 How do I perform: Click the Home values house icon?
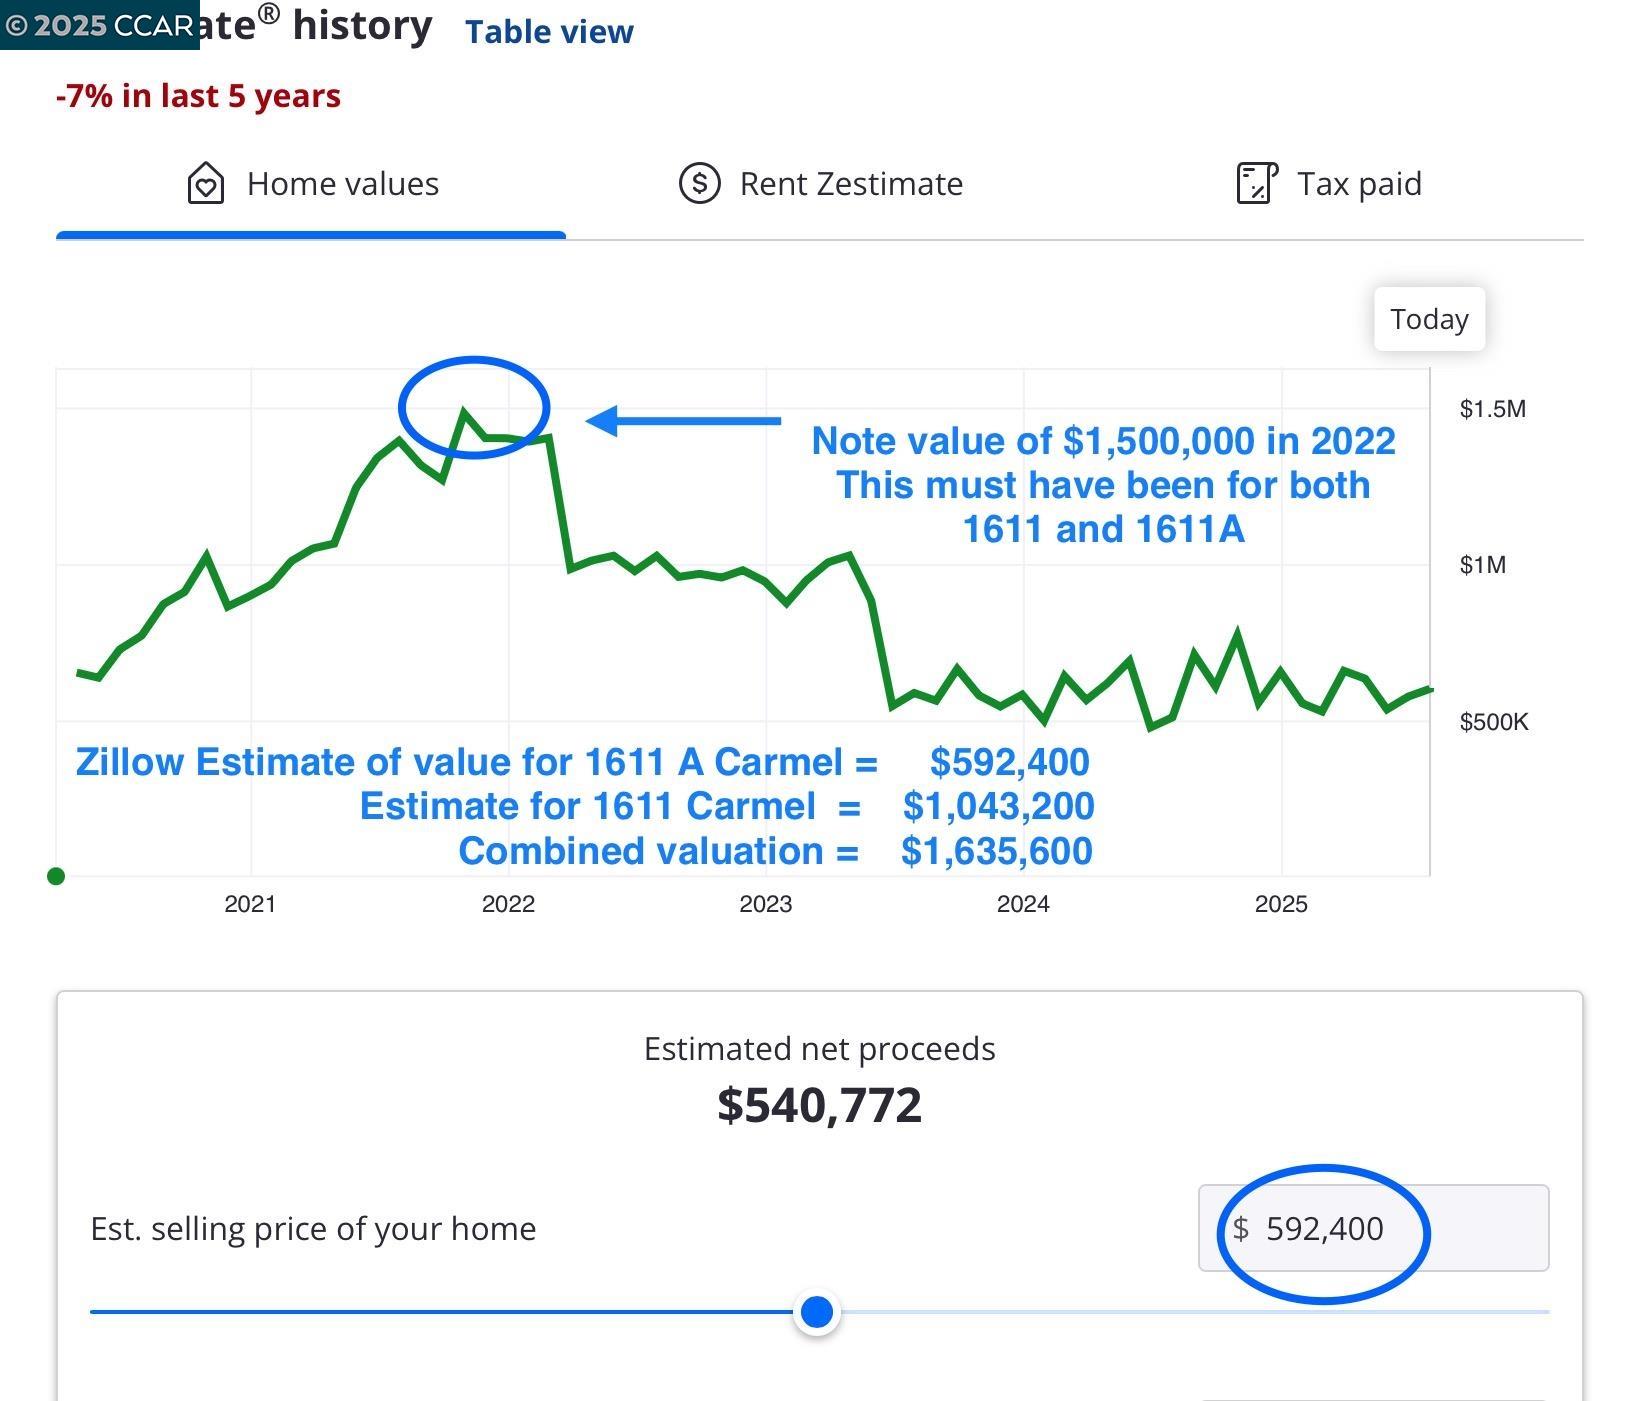coord(205,184)
